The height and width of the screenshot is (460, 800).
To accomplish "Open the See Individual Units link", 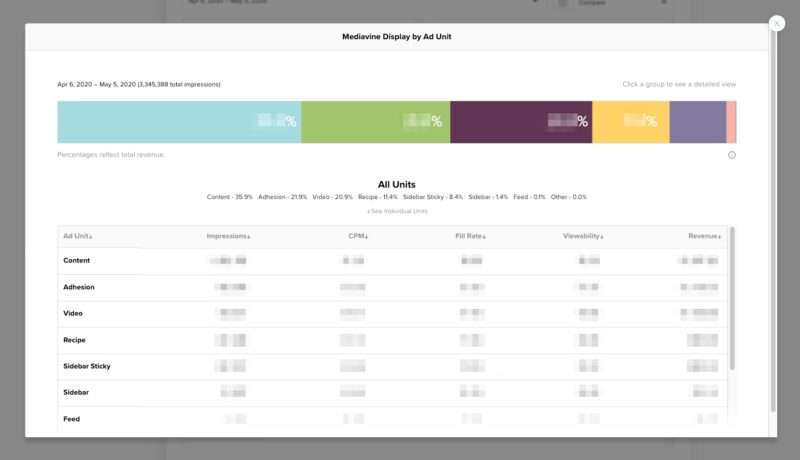I will tap(397, 211).
